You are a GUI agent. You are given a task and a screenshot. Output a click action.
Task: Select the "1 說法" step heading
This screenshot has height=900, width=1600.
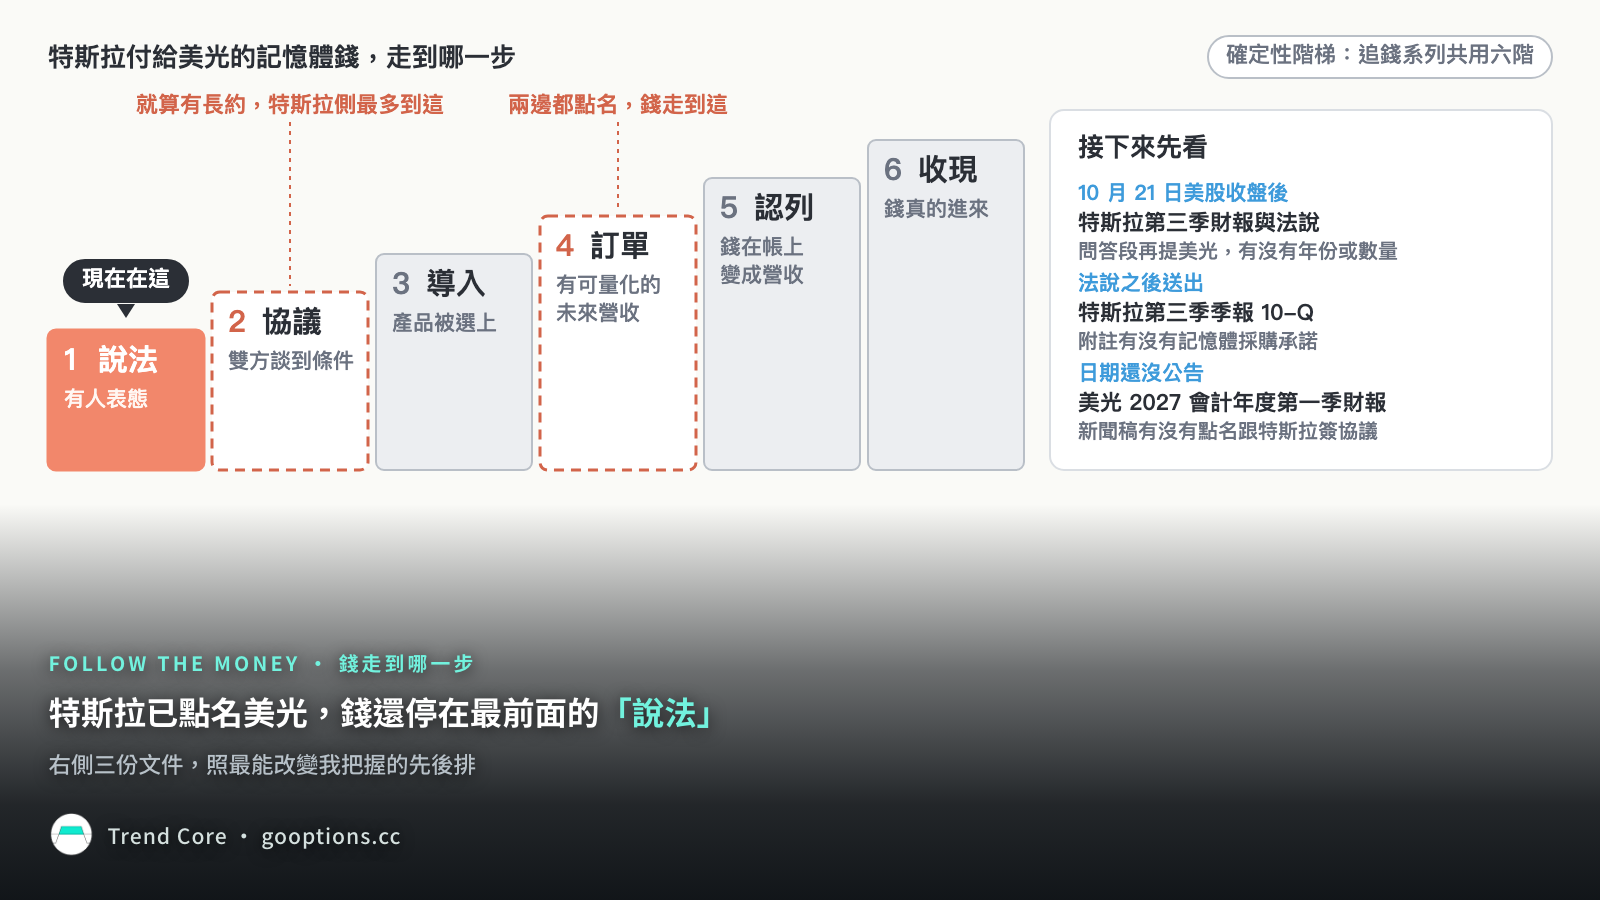[110, 360]
